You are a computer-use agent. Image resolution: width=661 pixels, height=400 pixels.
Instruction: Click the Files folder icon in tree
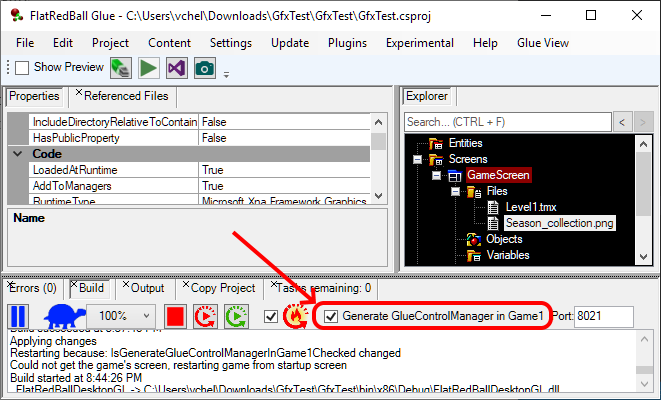tap(474, 191)
